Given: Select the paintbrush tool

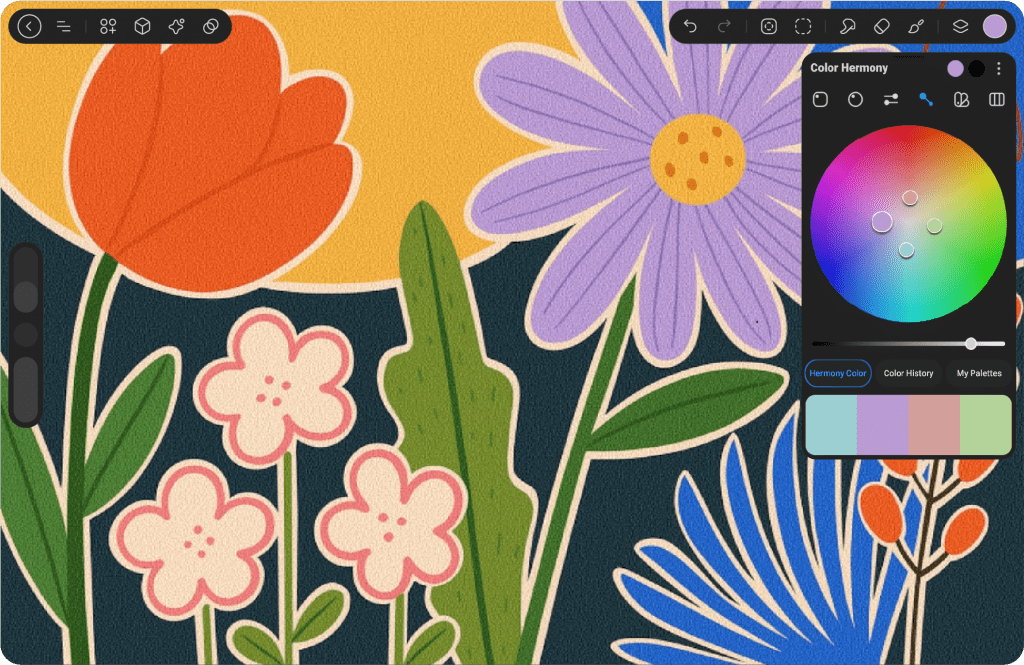Looking at the screenshot, I should coord(915,27).
